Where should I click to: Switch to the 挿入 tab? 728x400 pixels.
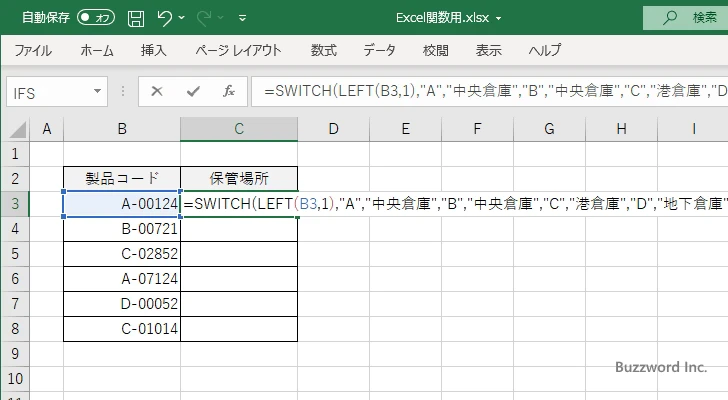coord(154,50)
